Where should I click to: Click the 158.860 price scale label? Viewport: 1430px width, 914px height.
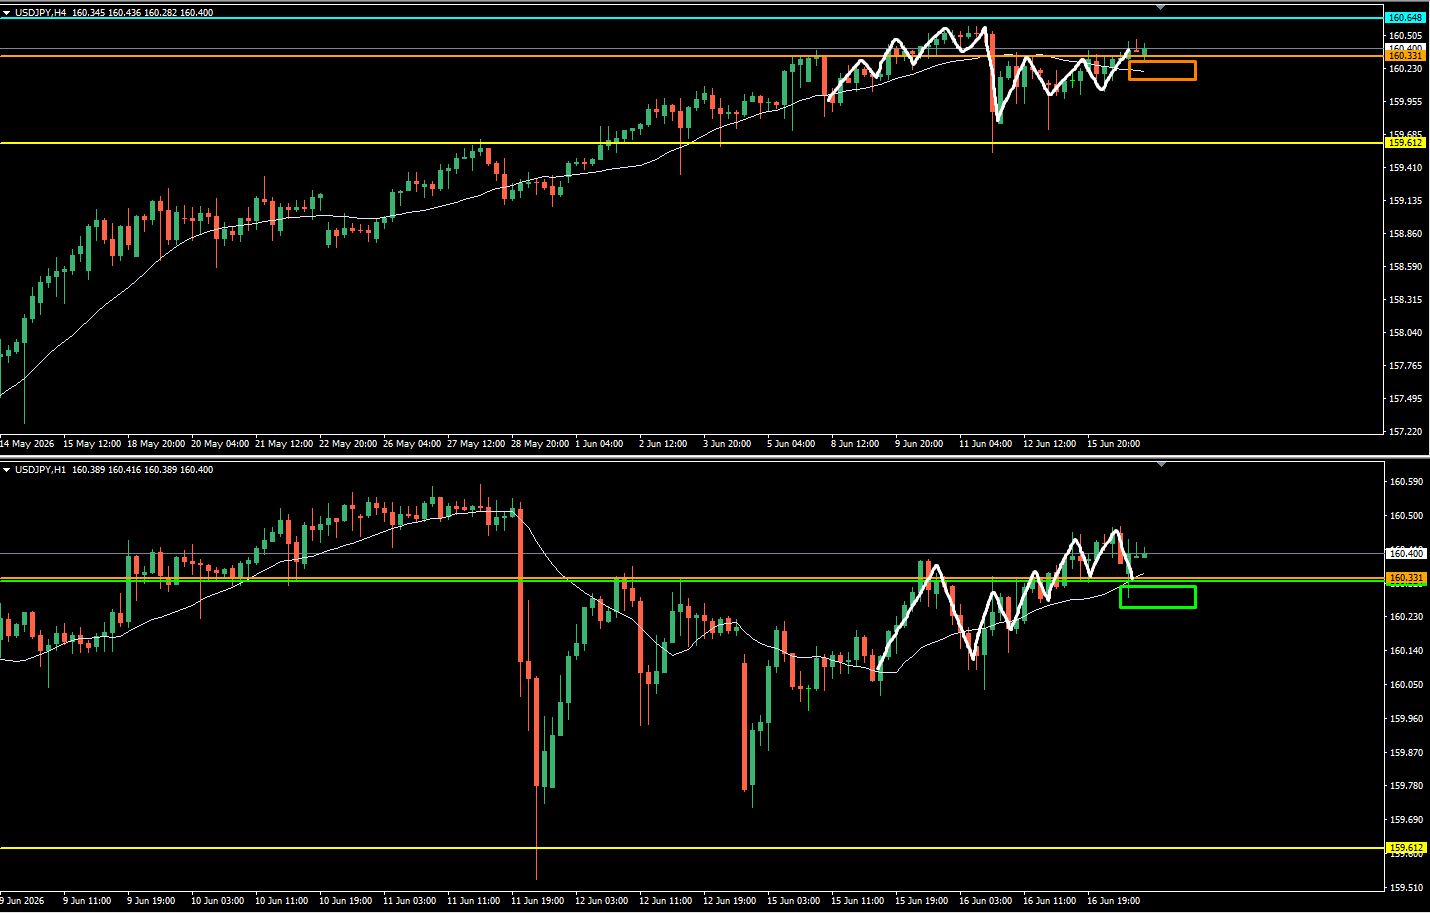click(1405, 234)
